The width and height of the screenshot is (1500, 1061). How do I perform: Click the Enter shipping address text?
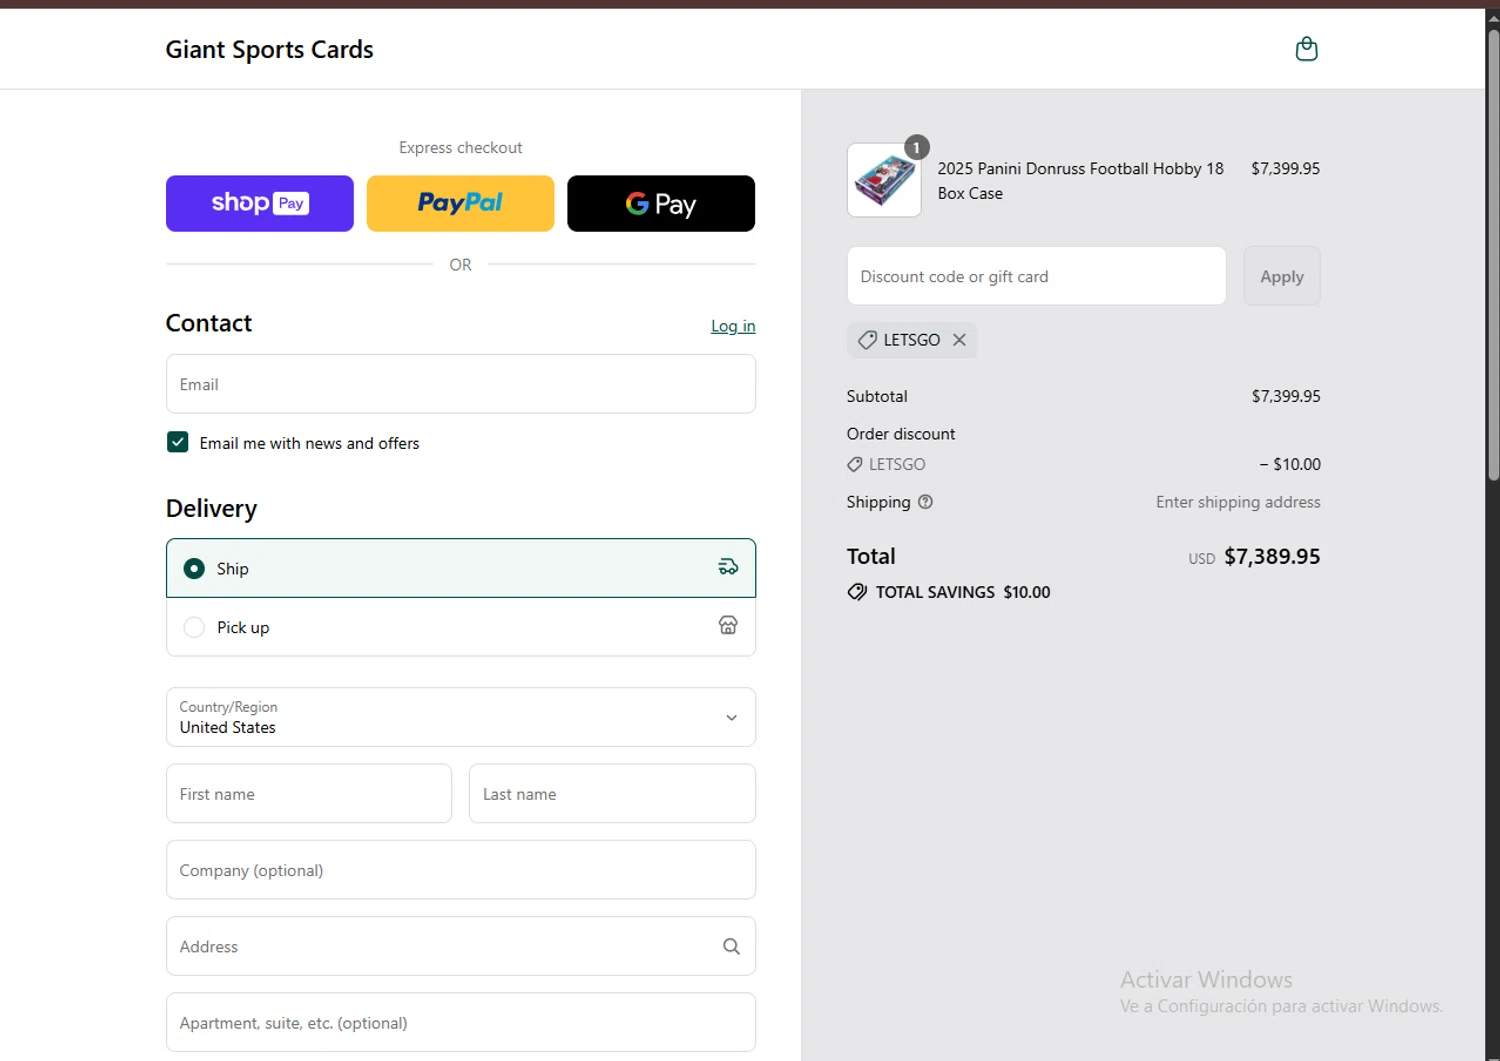pyautogui.click(x=1238, y=502)
